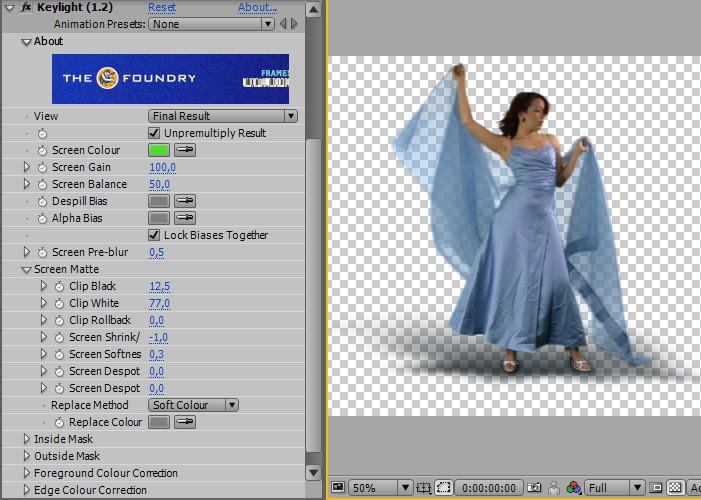Toggle the Screen Gain stopwatch
The image size is (701, 500).
(42, 167)
